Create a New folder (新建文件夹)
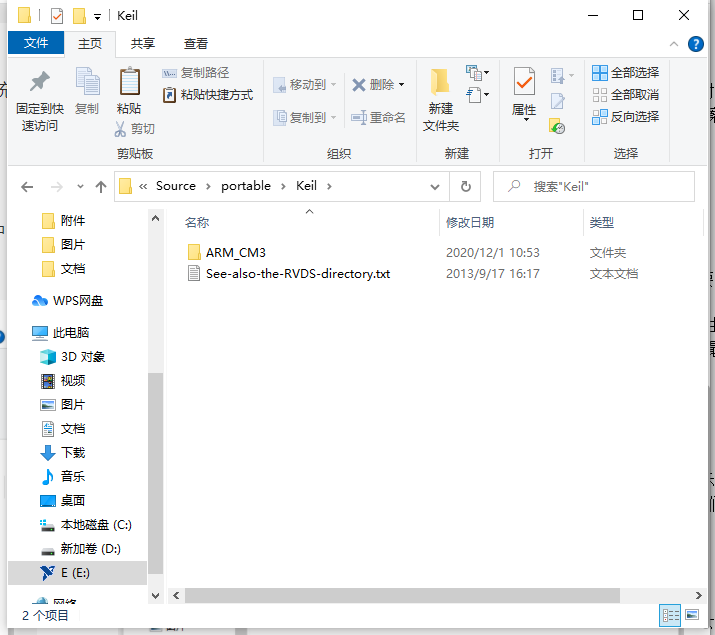715x635 pixels. coord(440,100)
